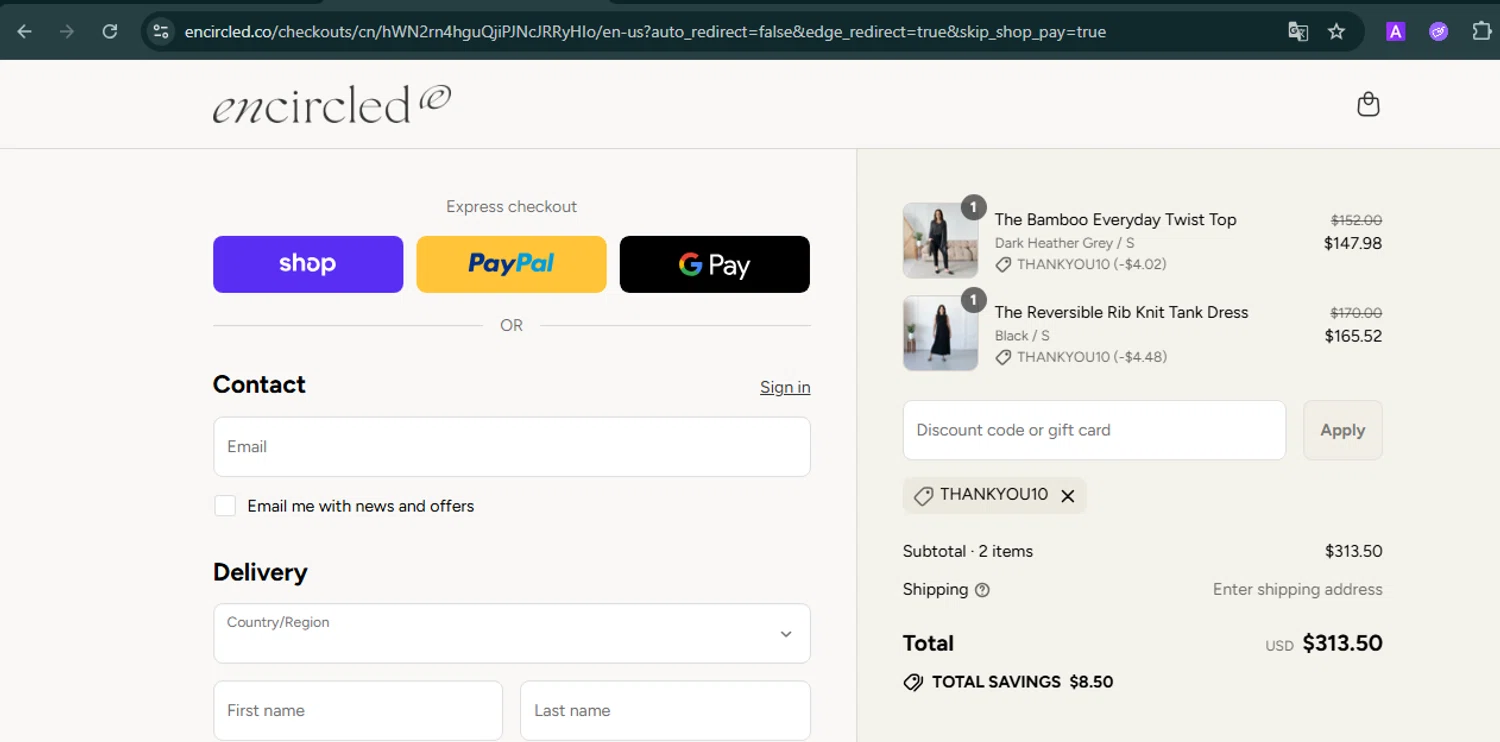Click the Reversible Rib Knit Tank Dress thumbnail
Screen dimensions: 1500x742
pyautogui.click(x=940, y=333)
